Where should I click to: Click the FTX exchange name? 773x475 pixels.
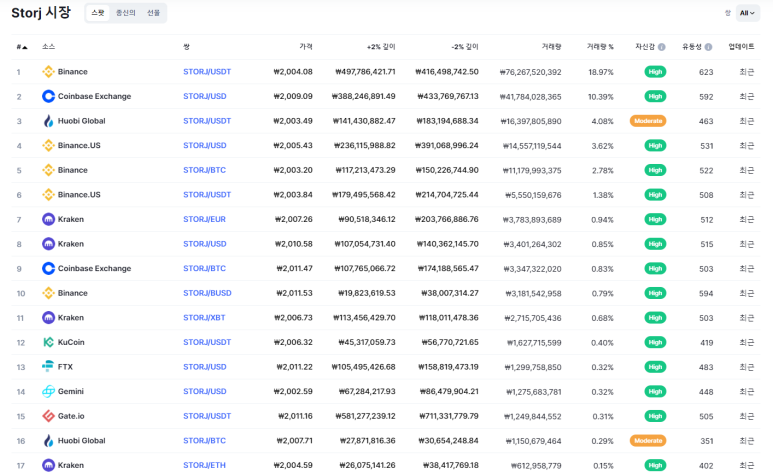point(65,367)
